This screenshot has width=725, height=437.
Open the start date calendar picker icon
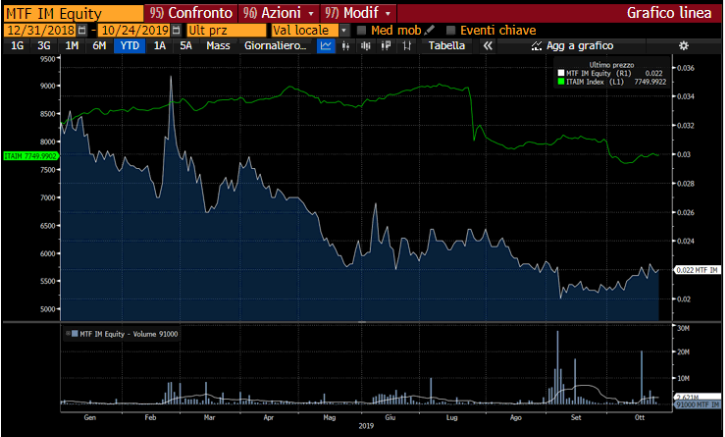point(82,31)
